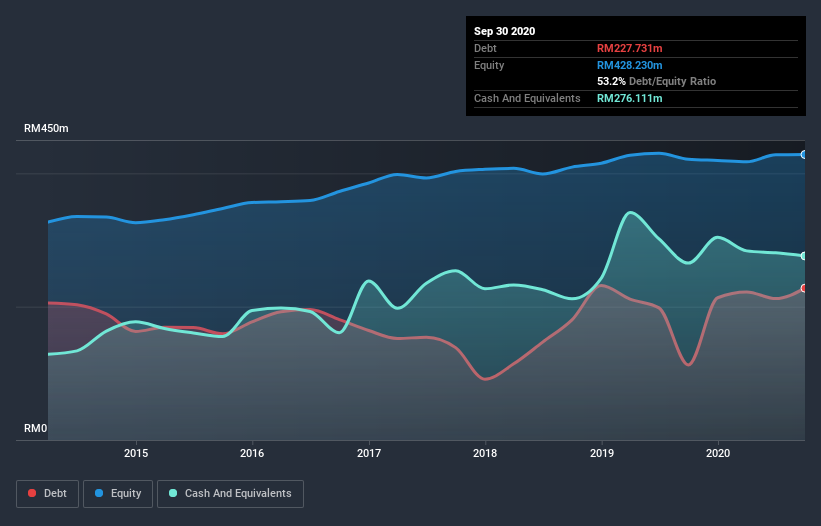The height and width of the screenshot is (526, 821).
Task: Click the RM276.111m cash value
Action: pos(629,98)
